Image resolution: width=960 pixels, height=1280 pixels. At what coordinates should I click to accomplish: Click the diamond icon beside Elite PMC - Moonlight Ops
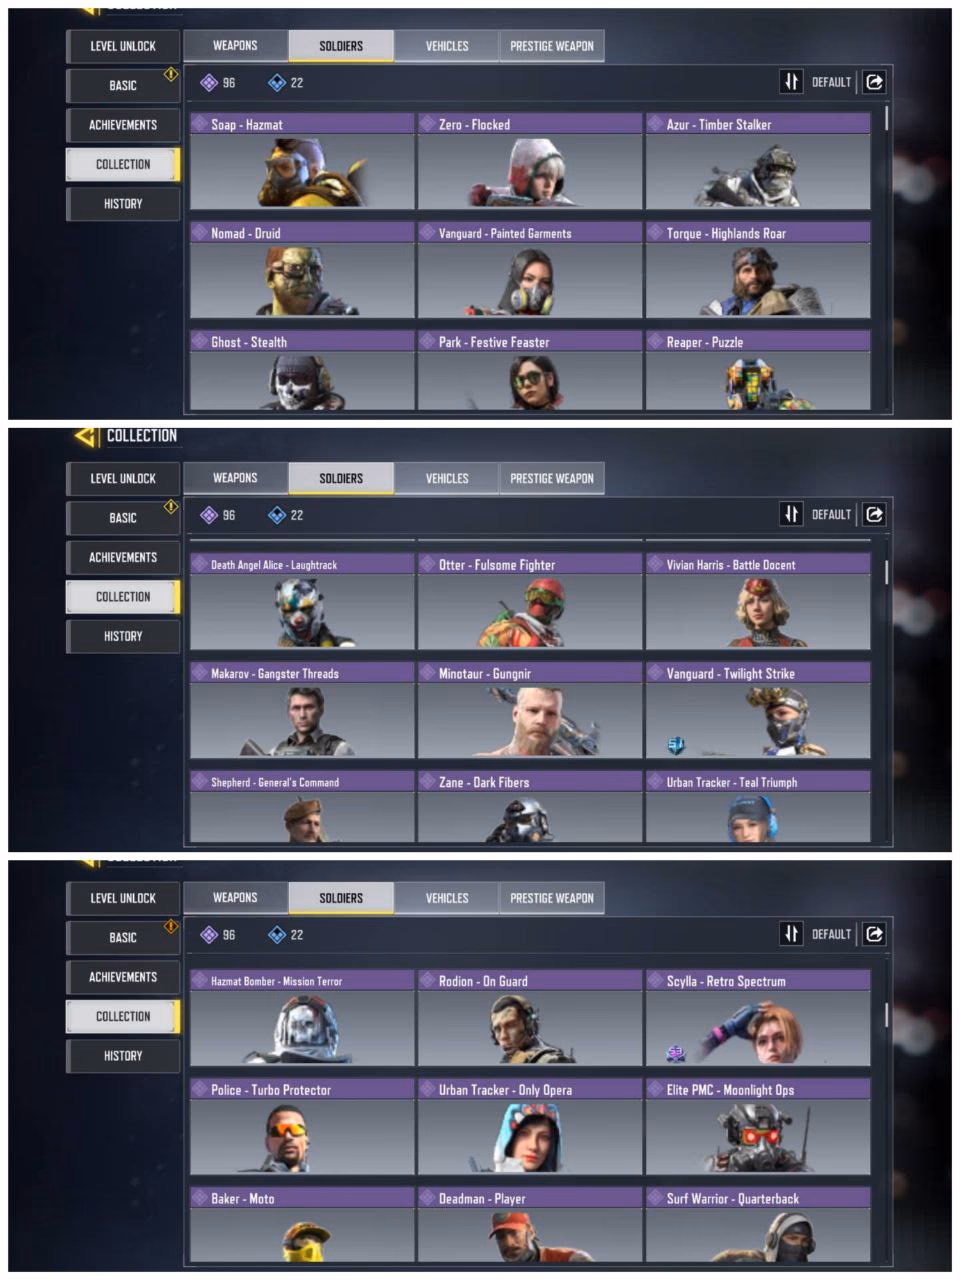coord(656,1089)
